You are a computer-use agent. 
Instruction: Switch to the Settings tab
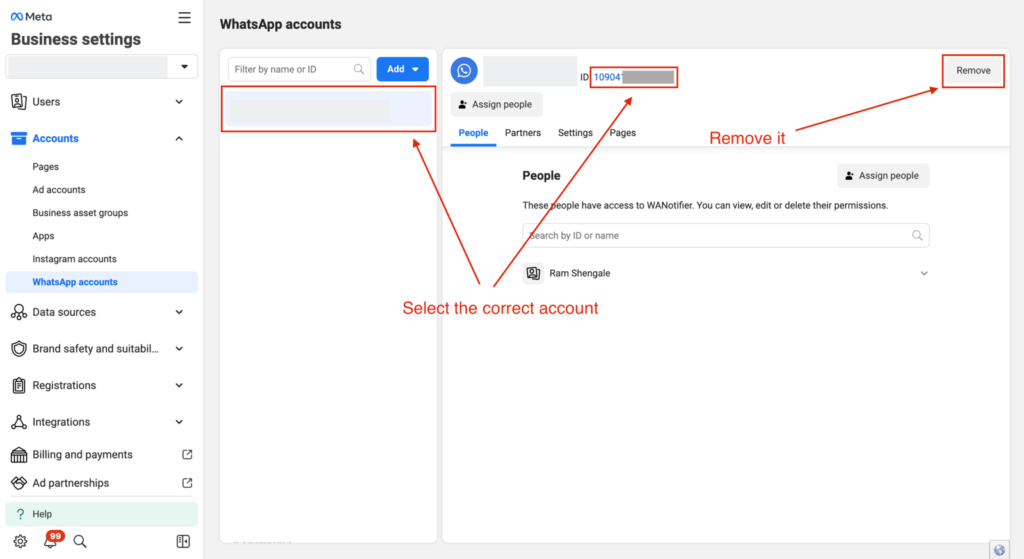pos(575,133)
